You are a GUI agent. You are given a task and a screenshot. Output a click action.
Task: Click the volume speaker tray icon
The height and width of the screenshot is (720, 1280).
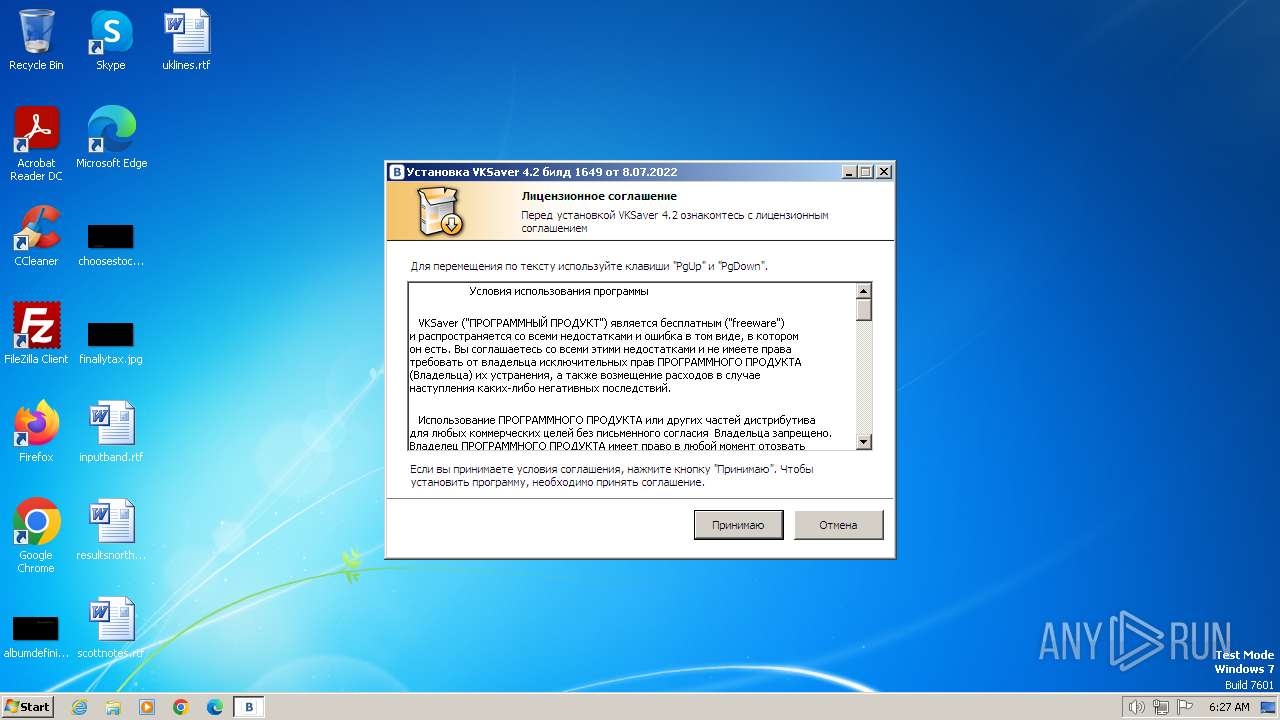[1136, 707]
